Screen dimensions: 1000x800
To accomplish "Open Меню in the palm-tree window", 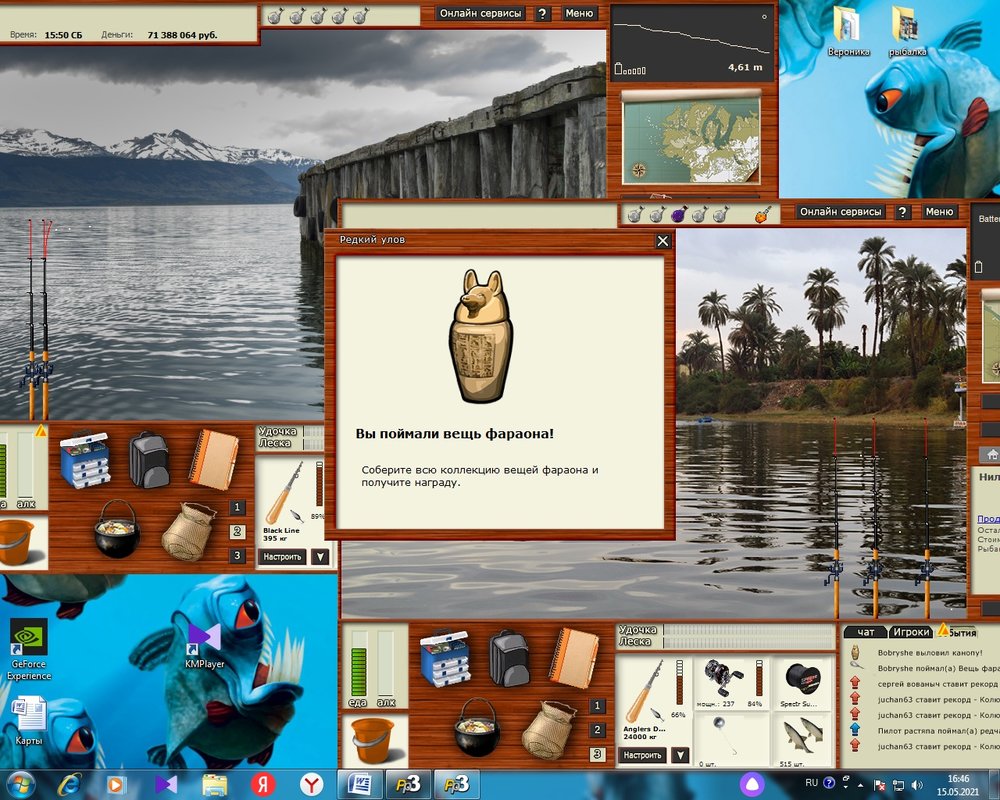I will pyautogui.click(x=939, y=212).
